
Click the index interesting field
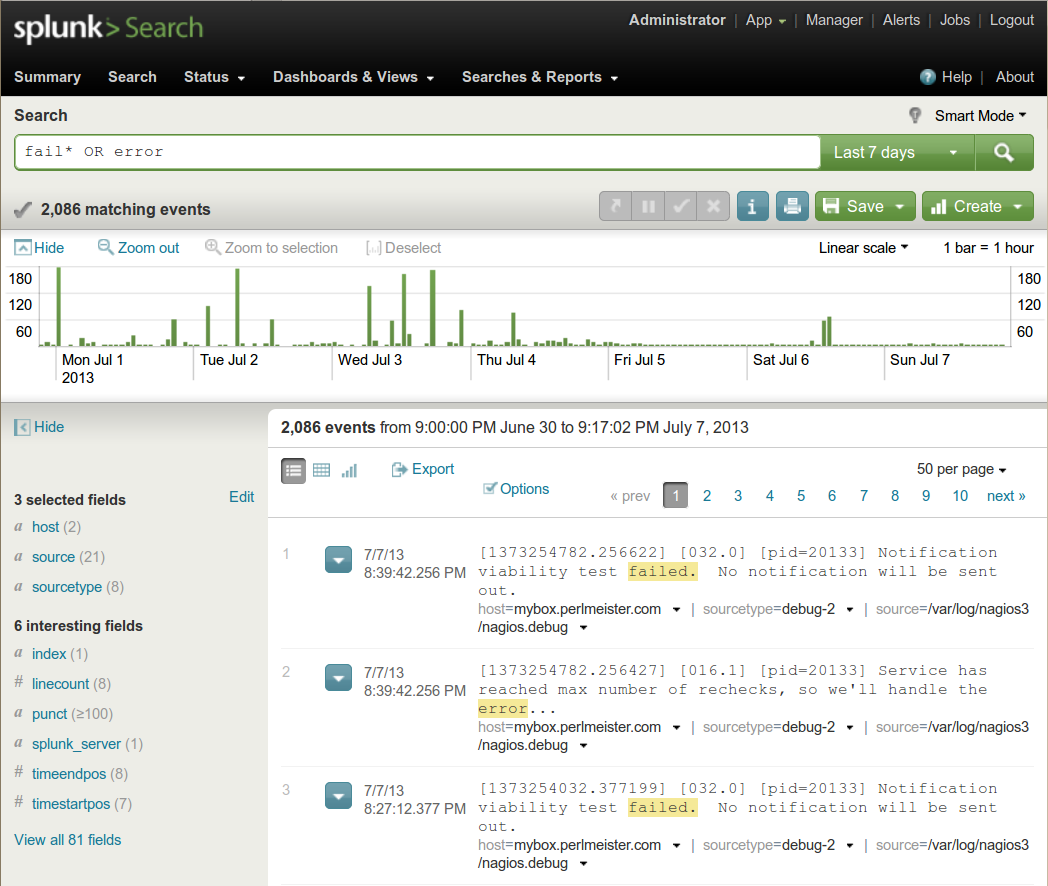click(x=49, y=654)
